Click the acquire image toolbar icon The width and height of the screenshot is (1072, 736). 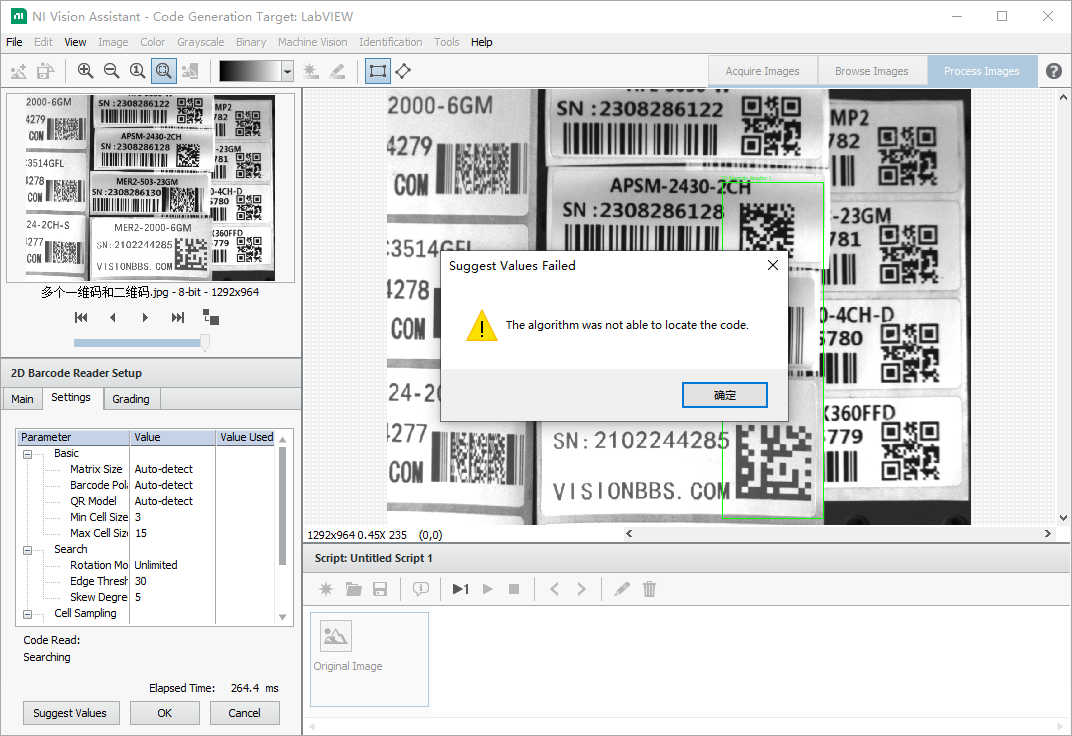tap(19, 71)
